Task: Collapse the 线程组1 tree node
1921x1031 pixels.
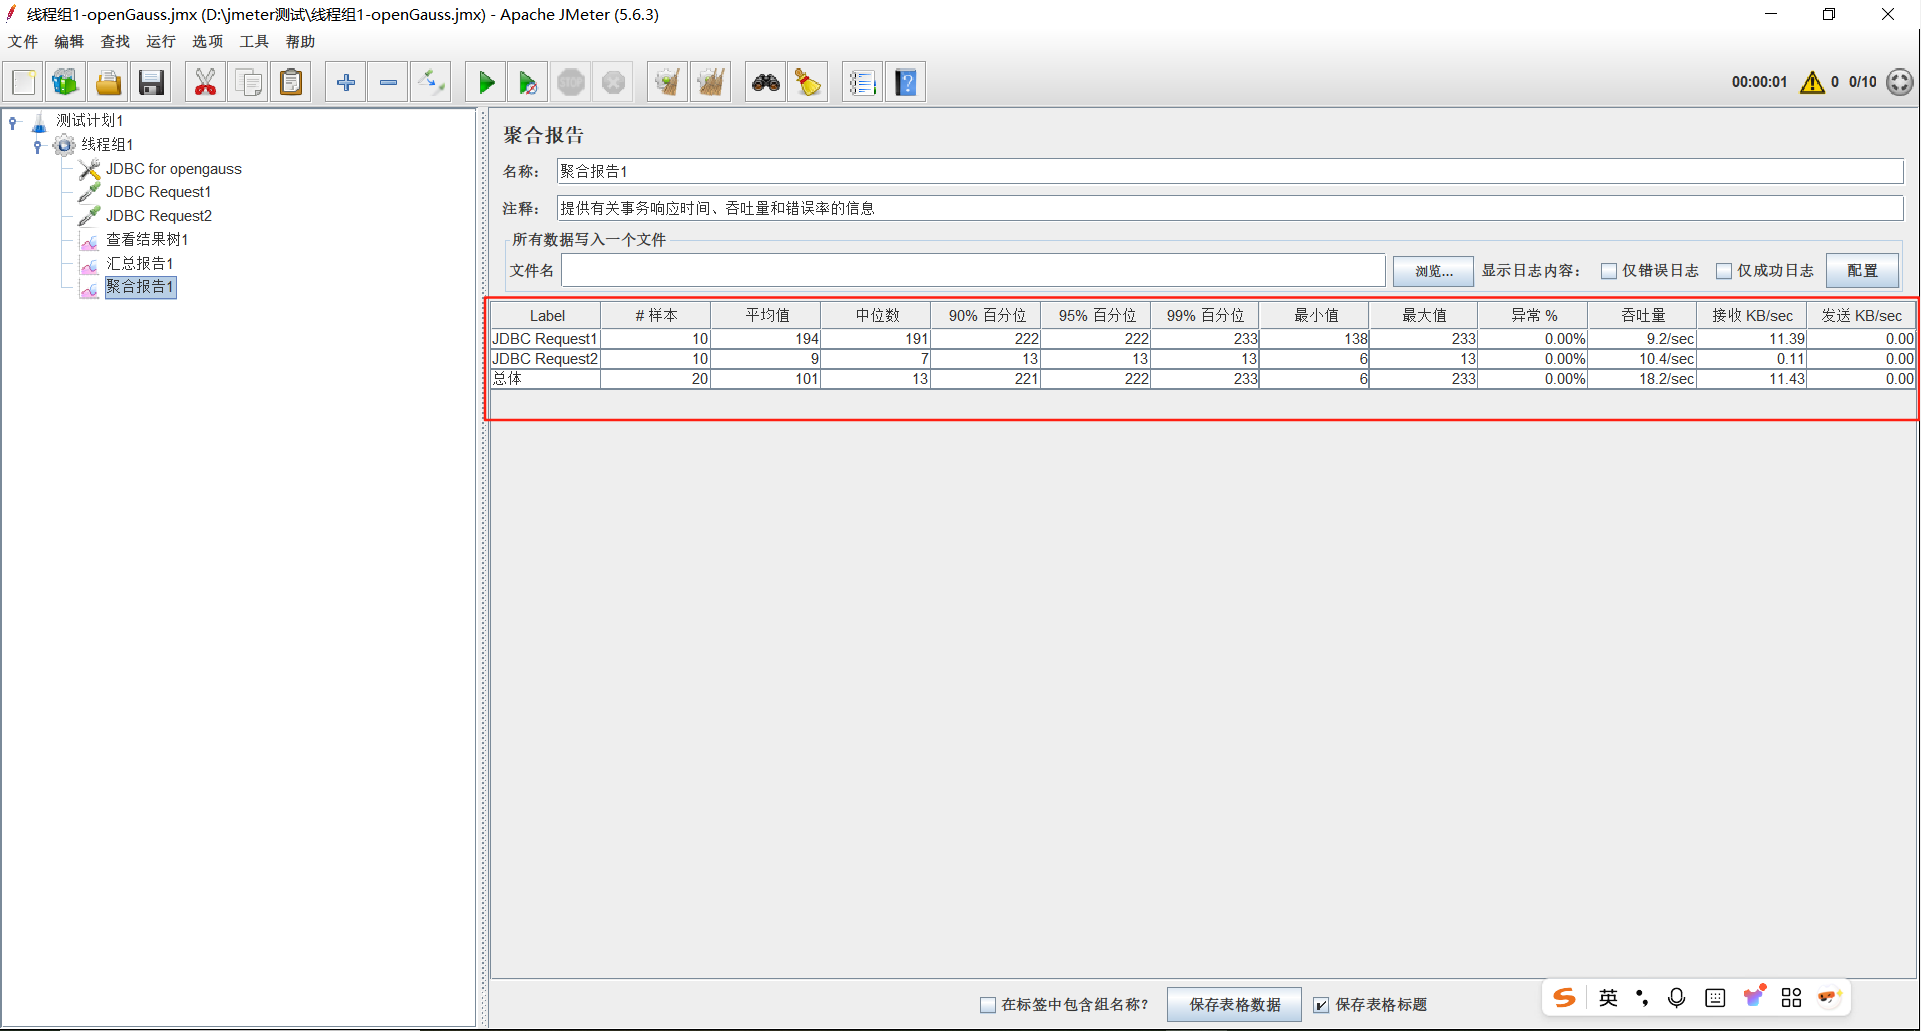Action: tap(37, 146)
